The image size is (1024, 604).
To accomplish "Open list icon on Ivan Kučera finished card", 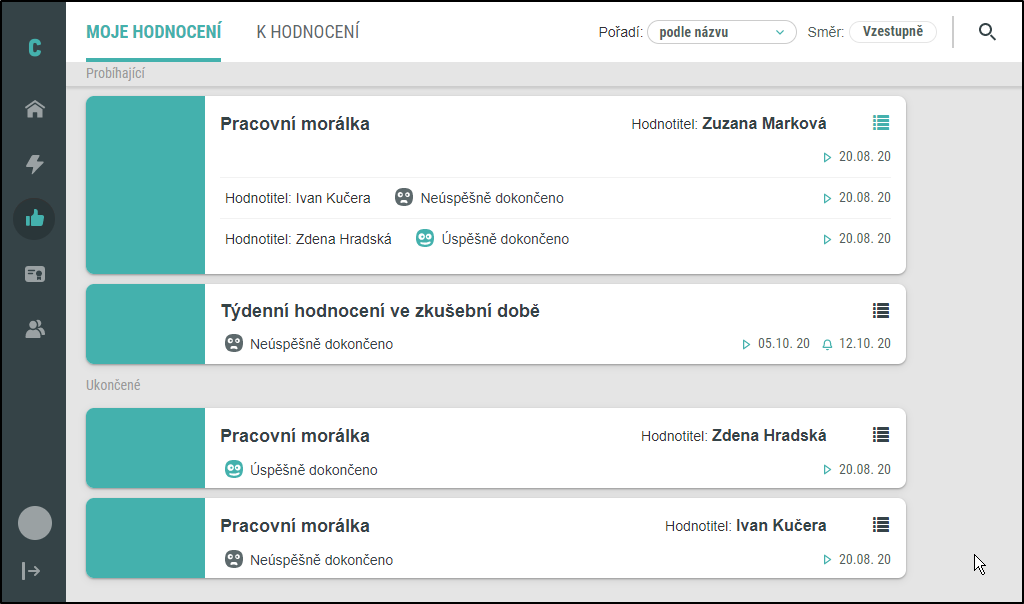I will 881,525.
